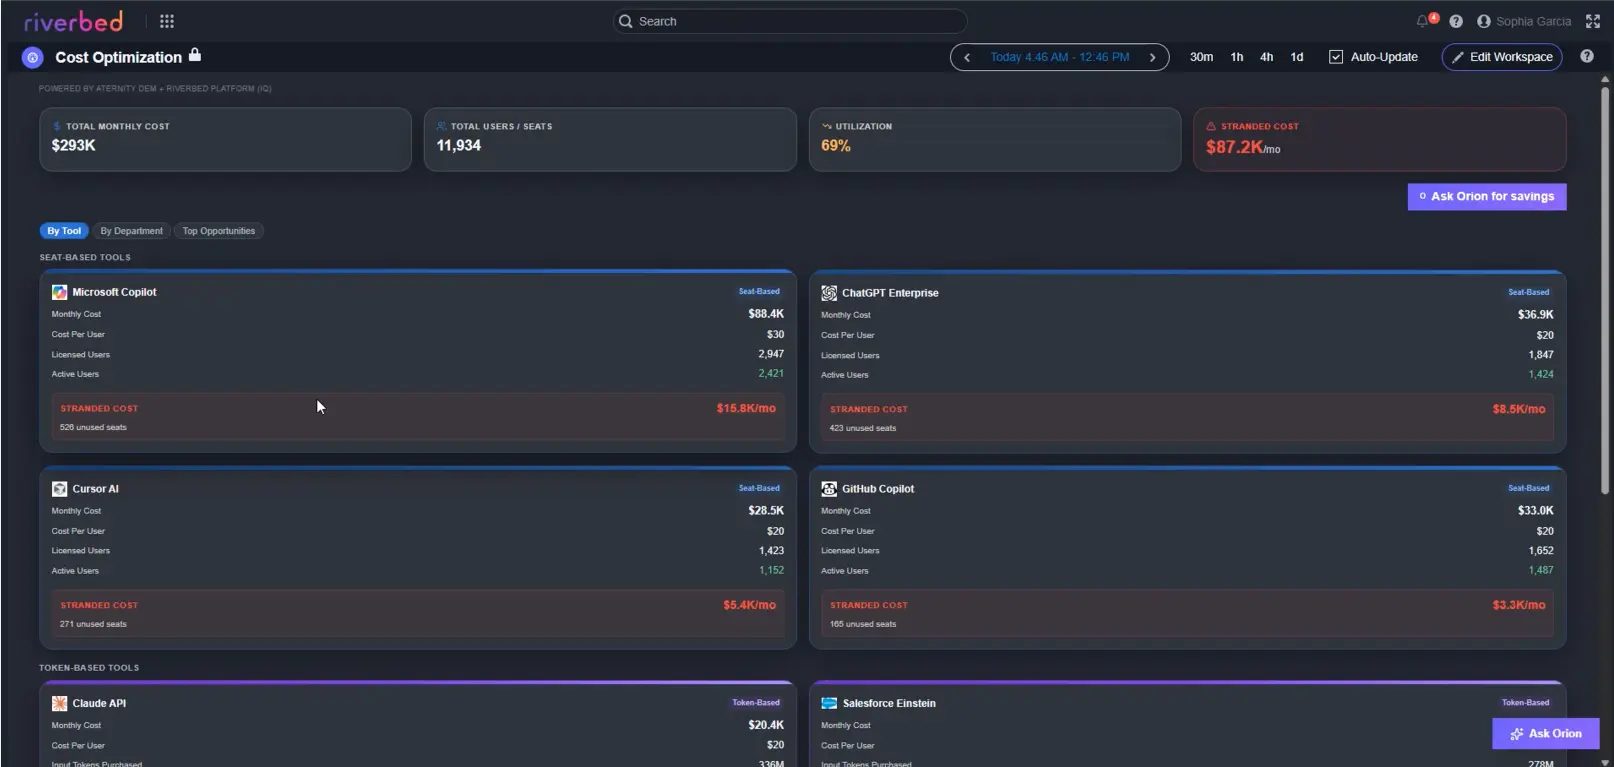This screenshot has width=1614, height=767.
Task: Click GitHub Copilot licensed users 1,652
Action: [x=1541, y=551]
